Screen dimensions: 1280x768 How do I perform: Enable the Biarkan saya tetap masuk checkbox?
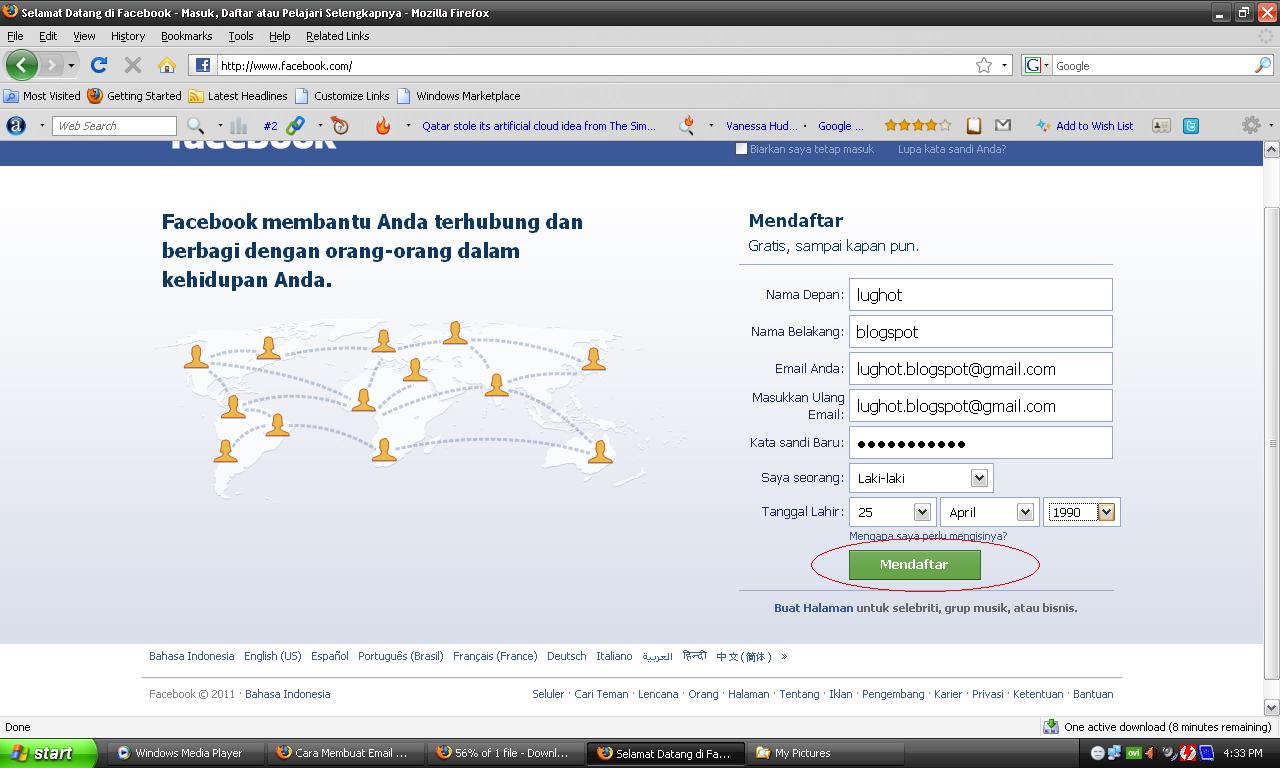tap(741, 148)
